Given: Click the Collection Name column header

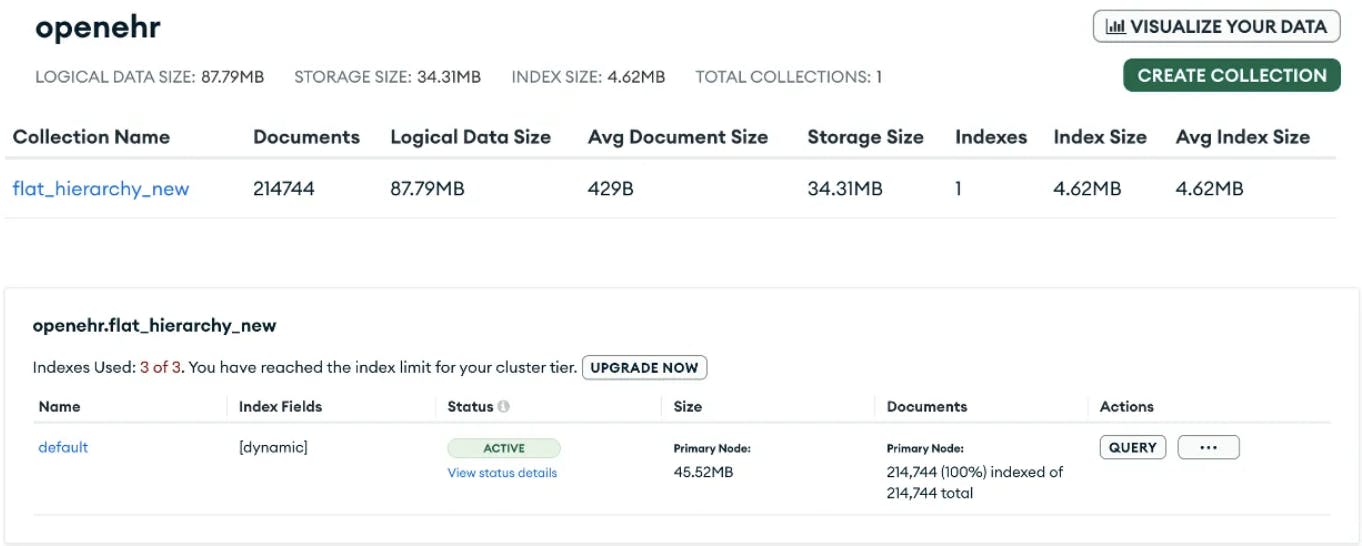Looking at the screenshot, I should pos(91,137).
